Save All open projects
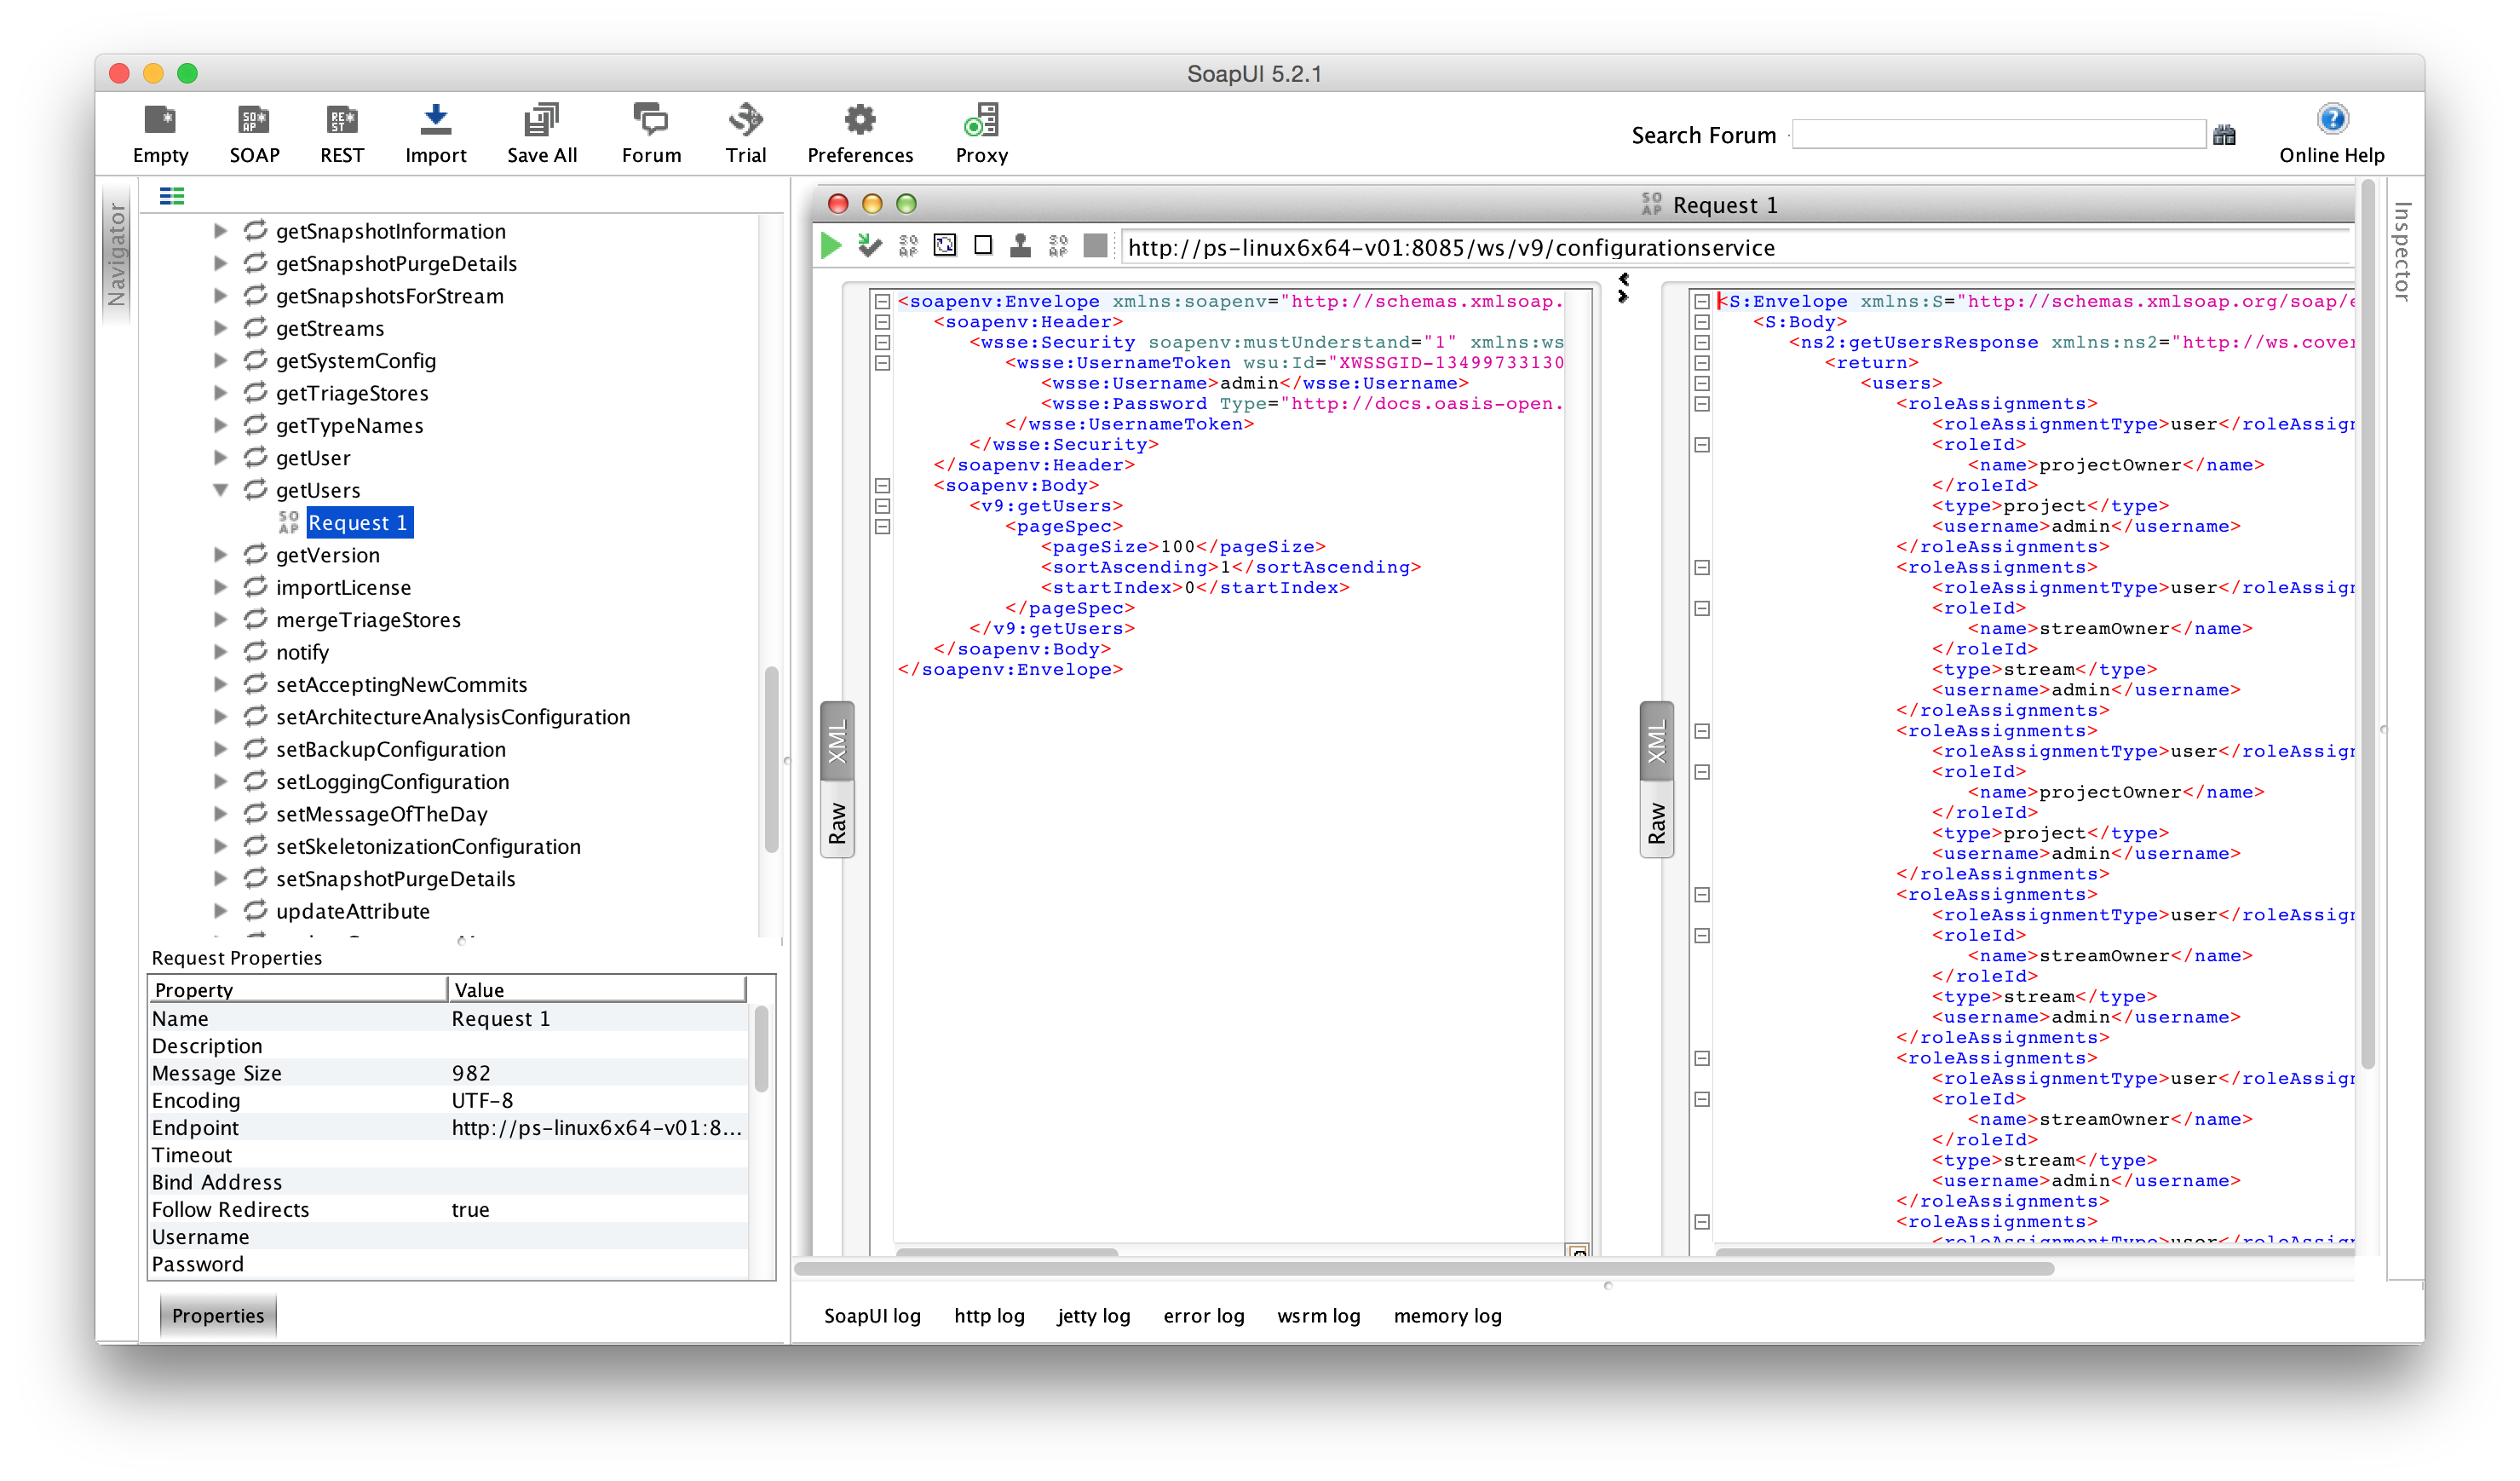Image resolution: width=2520 pixels, height=1481 pixels. [541, 132]
